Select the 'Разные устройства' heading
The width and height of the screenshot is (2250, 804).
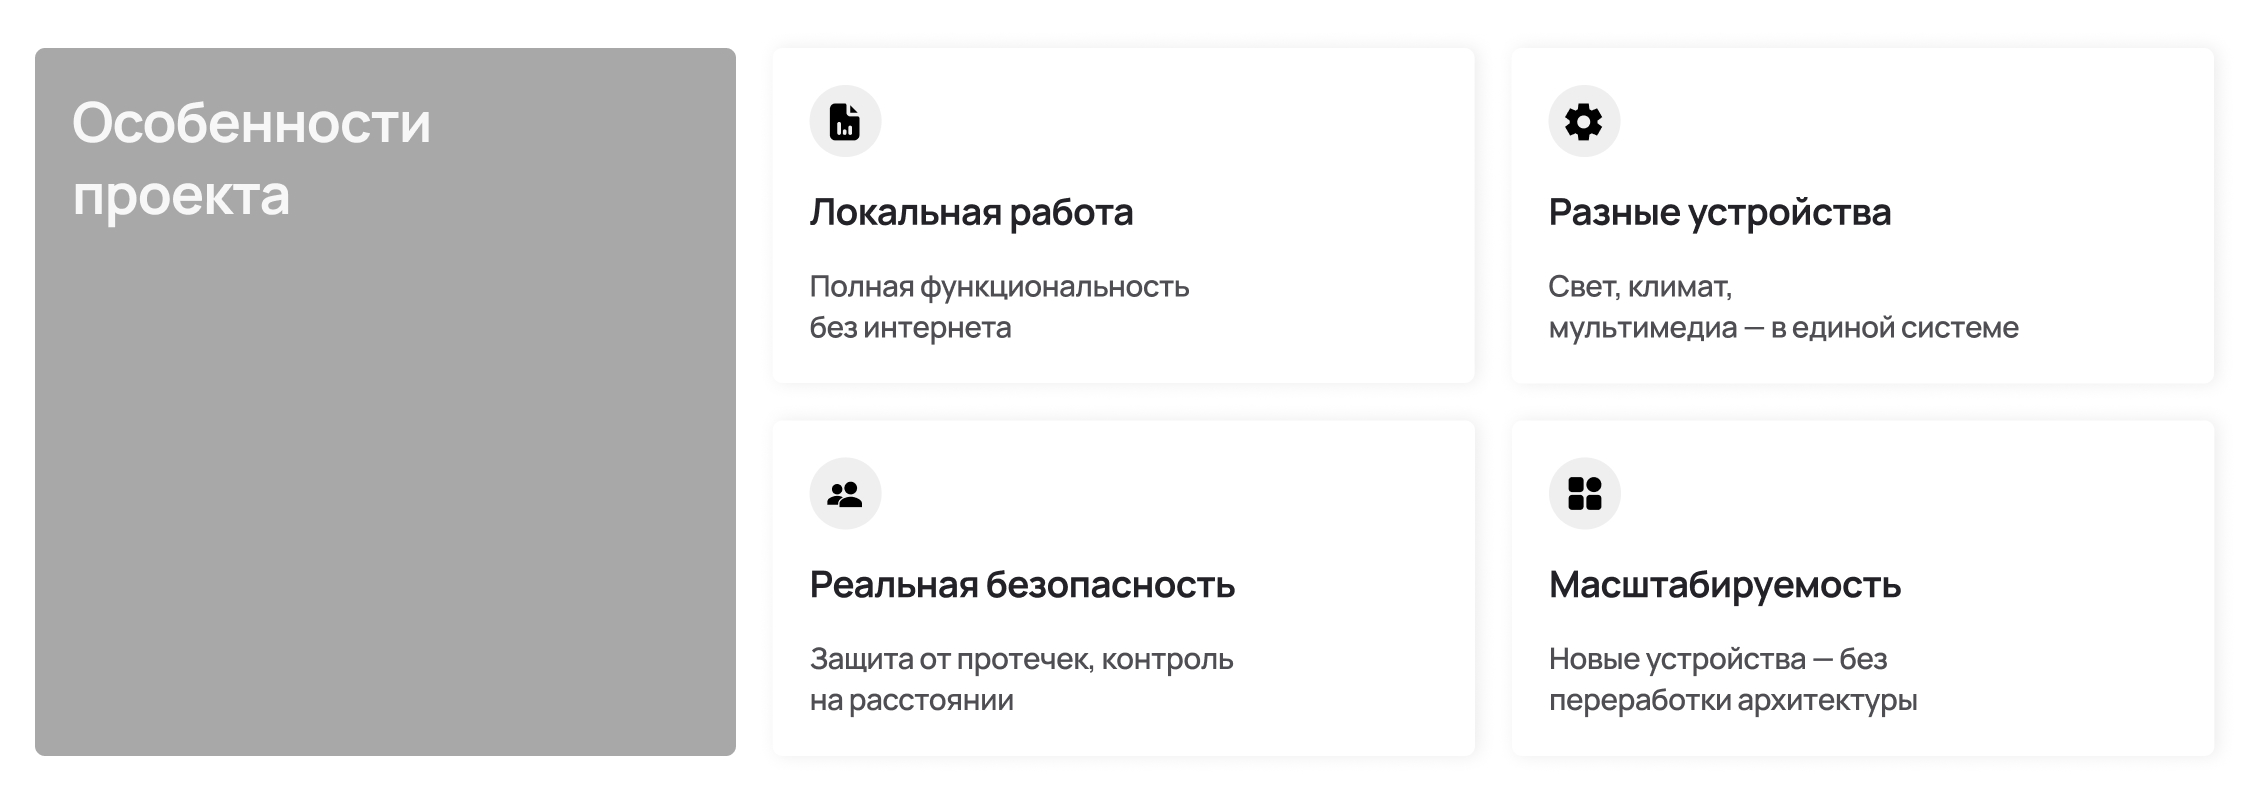[x=1719, y=212]
